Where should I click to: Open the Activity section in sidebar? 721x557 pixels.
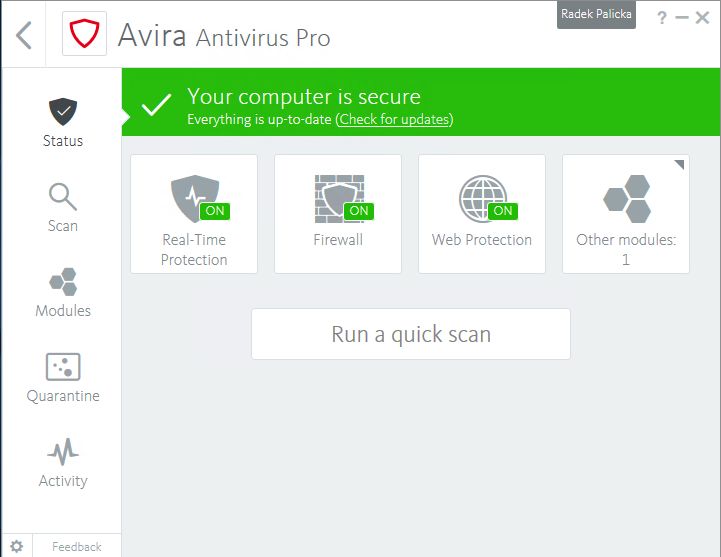[x=63, y=463]
